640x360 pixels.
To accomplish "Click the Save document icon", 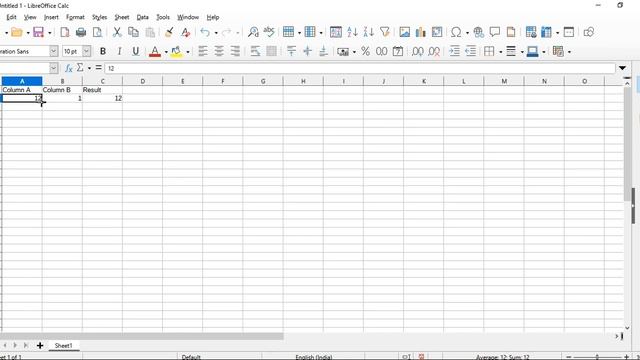I will click(38, 32).
